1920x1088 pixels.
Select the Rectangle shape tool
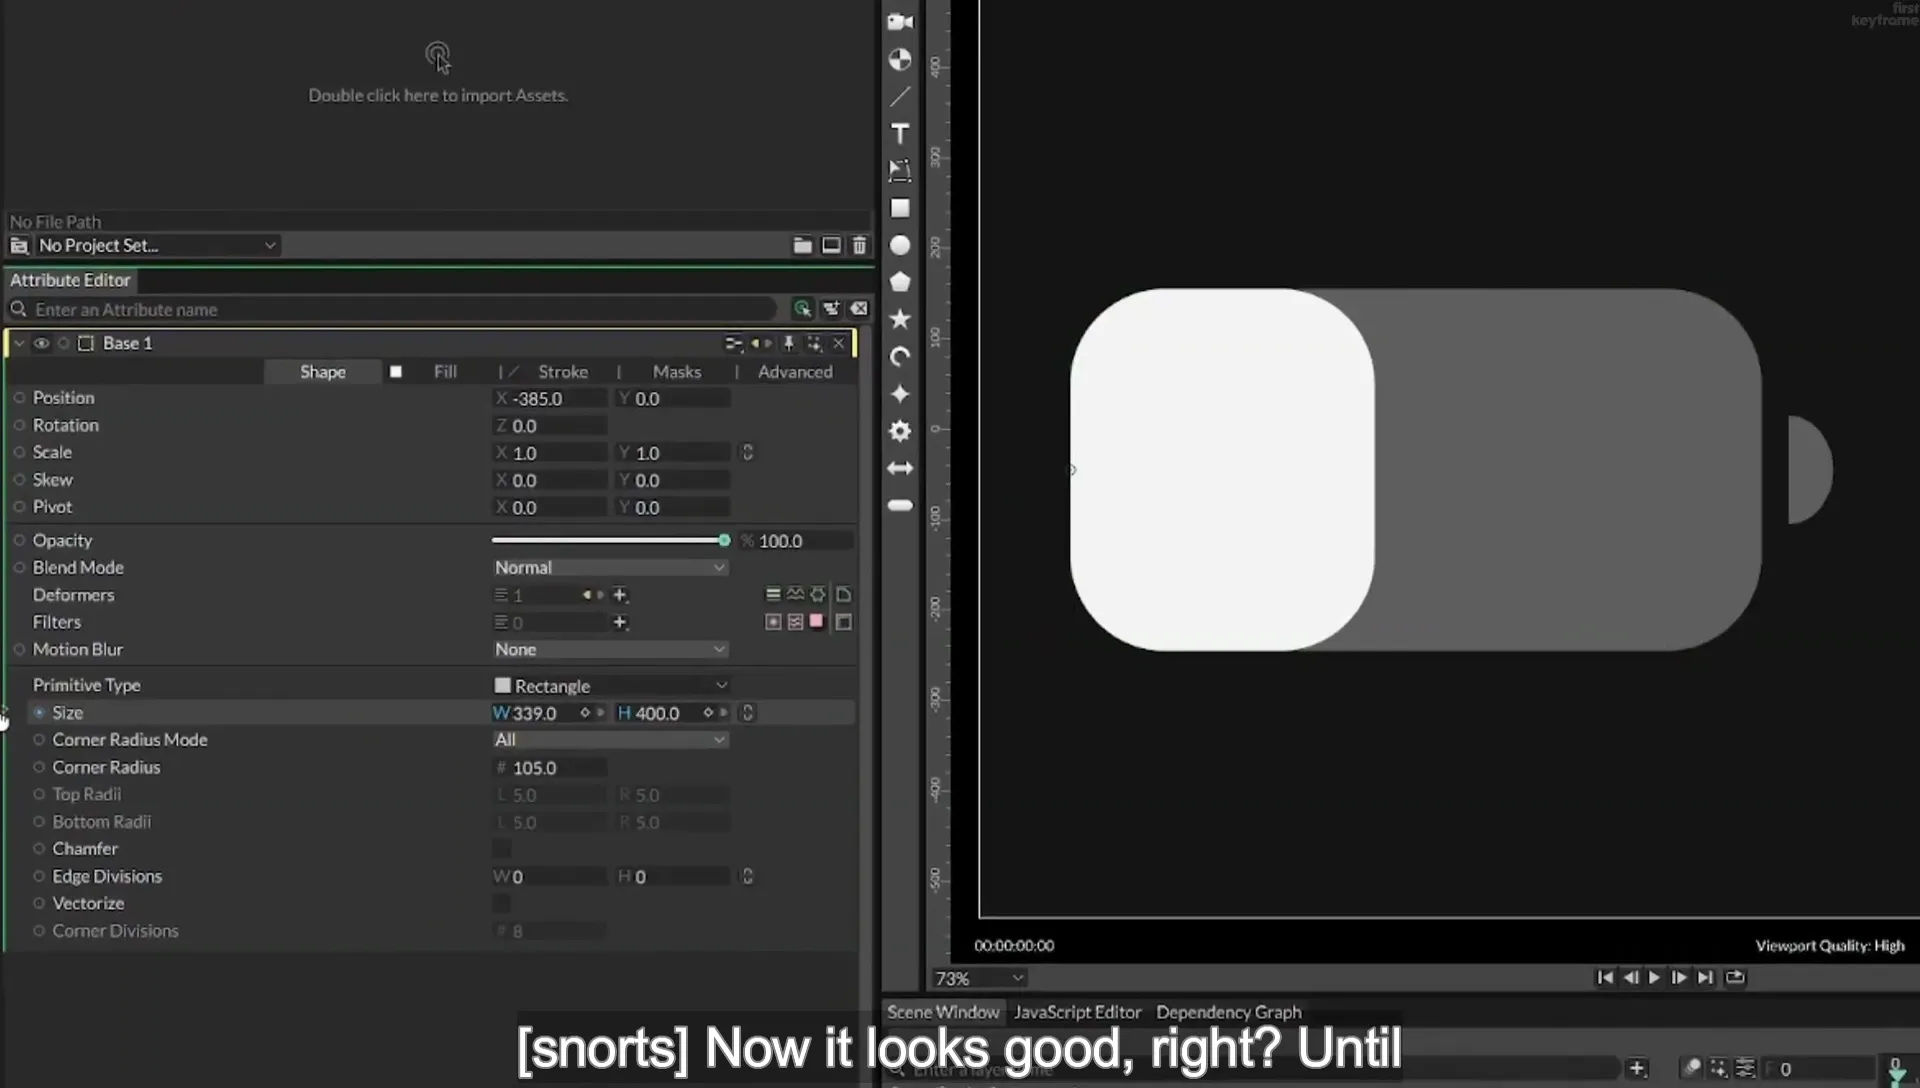click(900, 208)
